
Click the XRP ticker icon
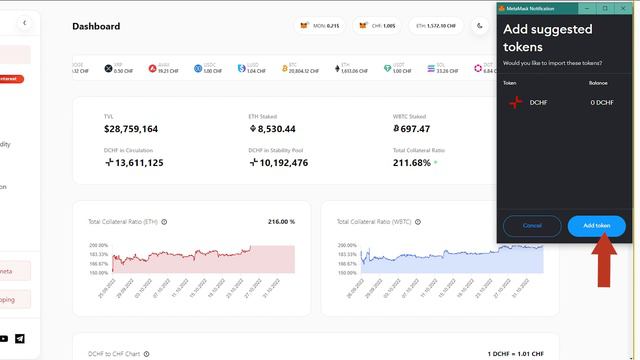click(x=108, y=68)
